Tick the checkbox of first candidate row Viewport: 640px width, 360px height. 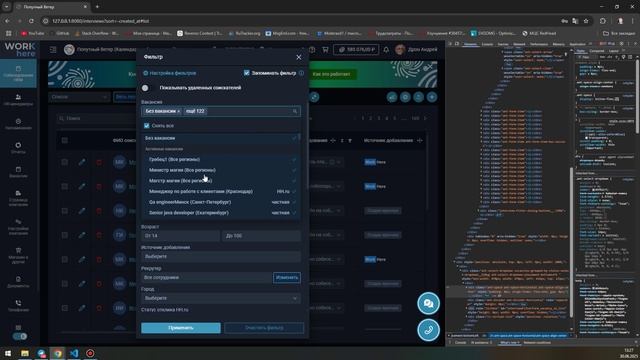point(64,162)
